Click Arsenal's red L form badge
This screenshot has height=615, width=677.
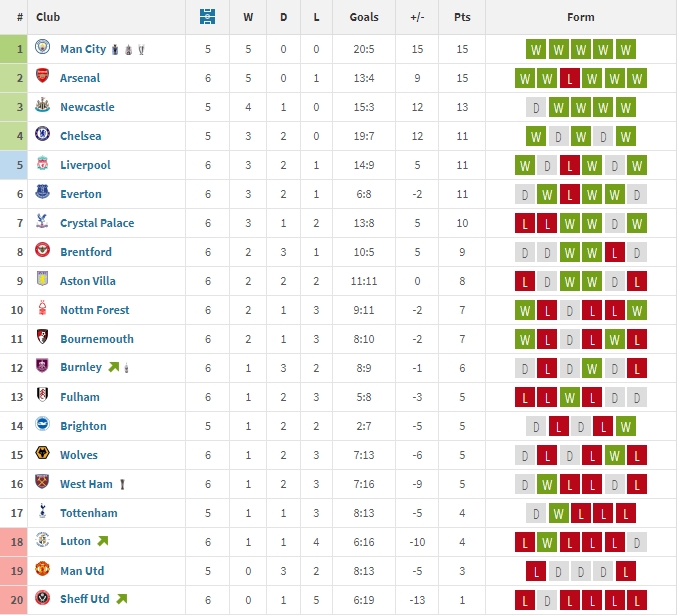point(569,78)
